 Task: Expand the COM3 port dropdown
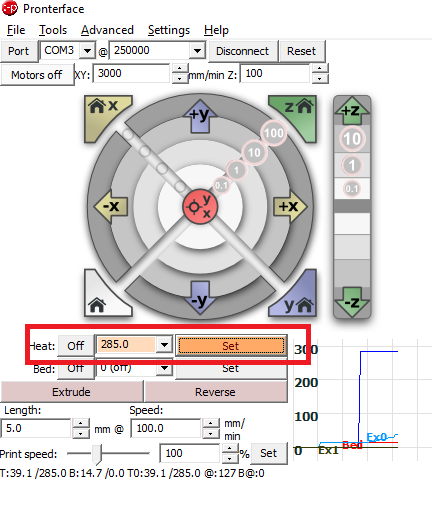click(87, 51)
